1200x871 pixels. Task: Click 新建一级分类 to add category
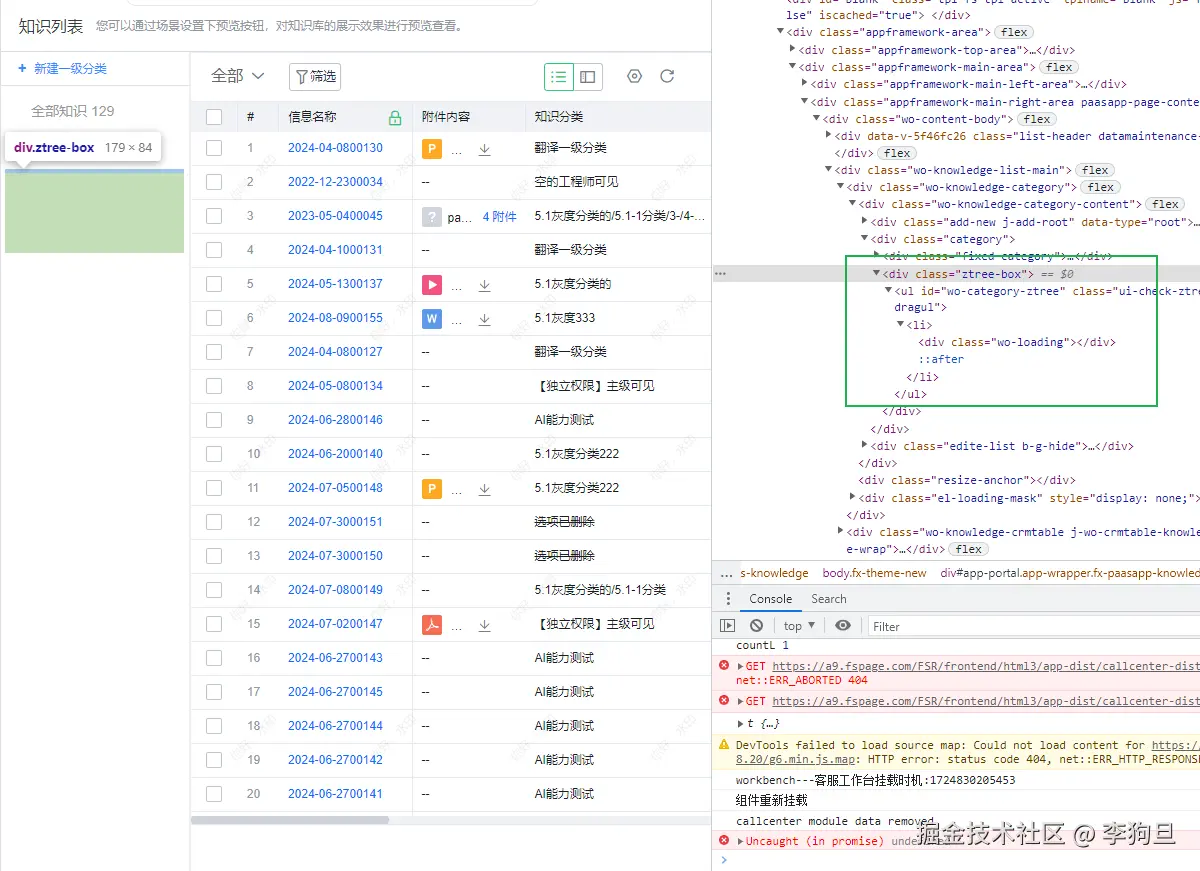[62, 69]
